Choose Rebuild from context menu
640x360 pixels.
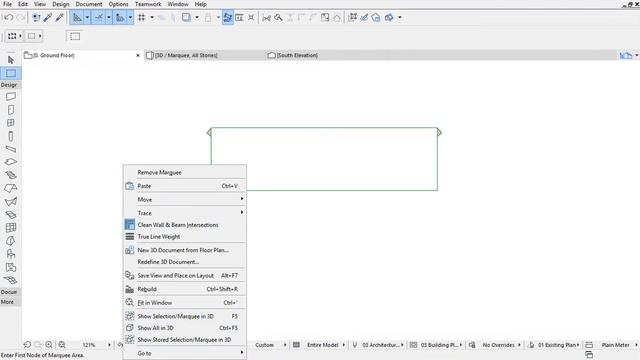(185, 289)
